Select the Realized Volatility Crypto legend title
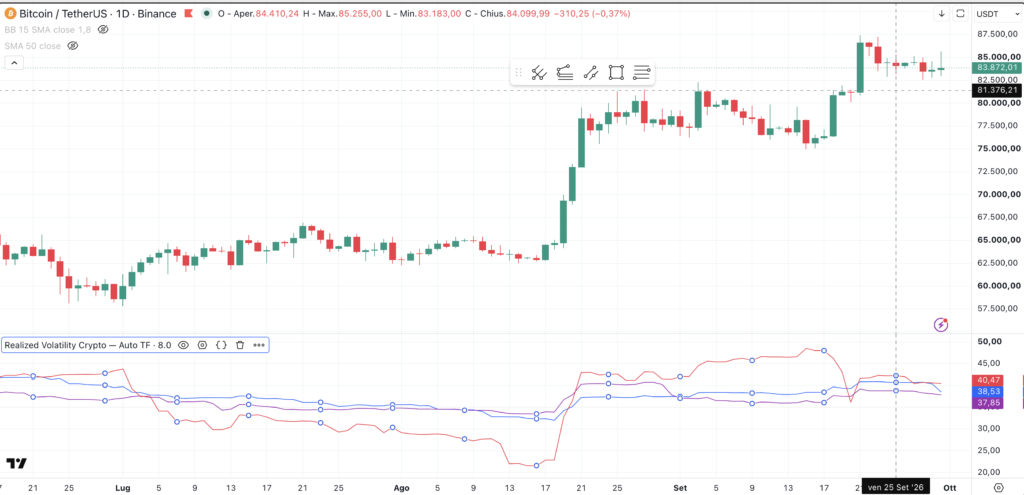The width and height of the screenshot is (1024, 495). (x=88, y=345)
